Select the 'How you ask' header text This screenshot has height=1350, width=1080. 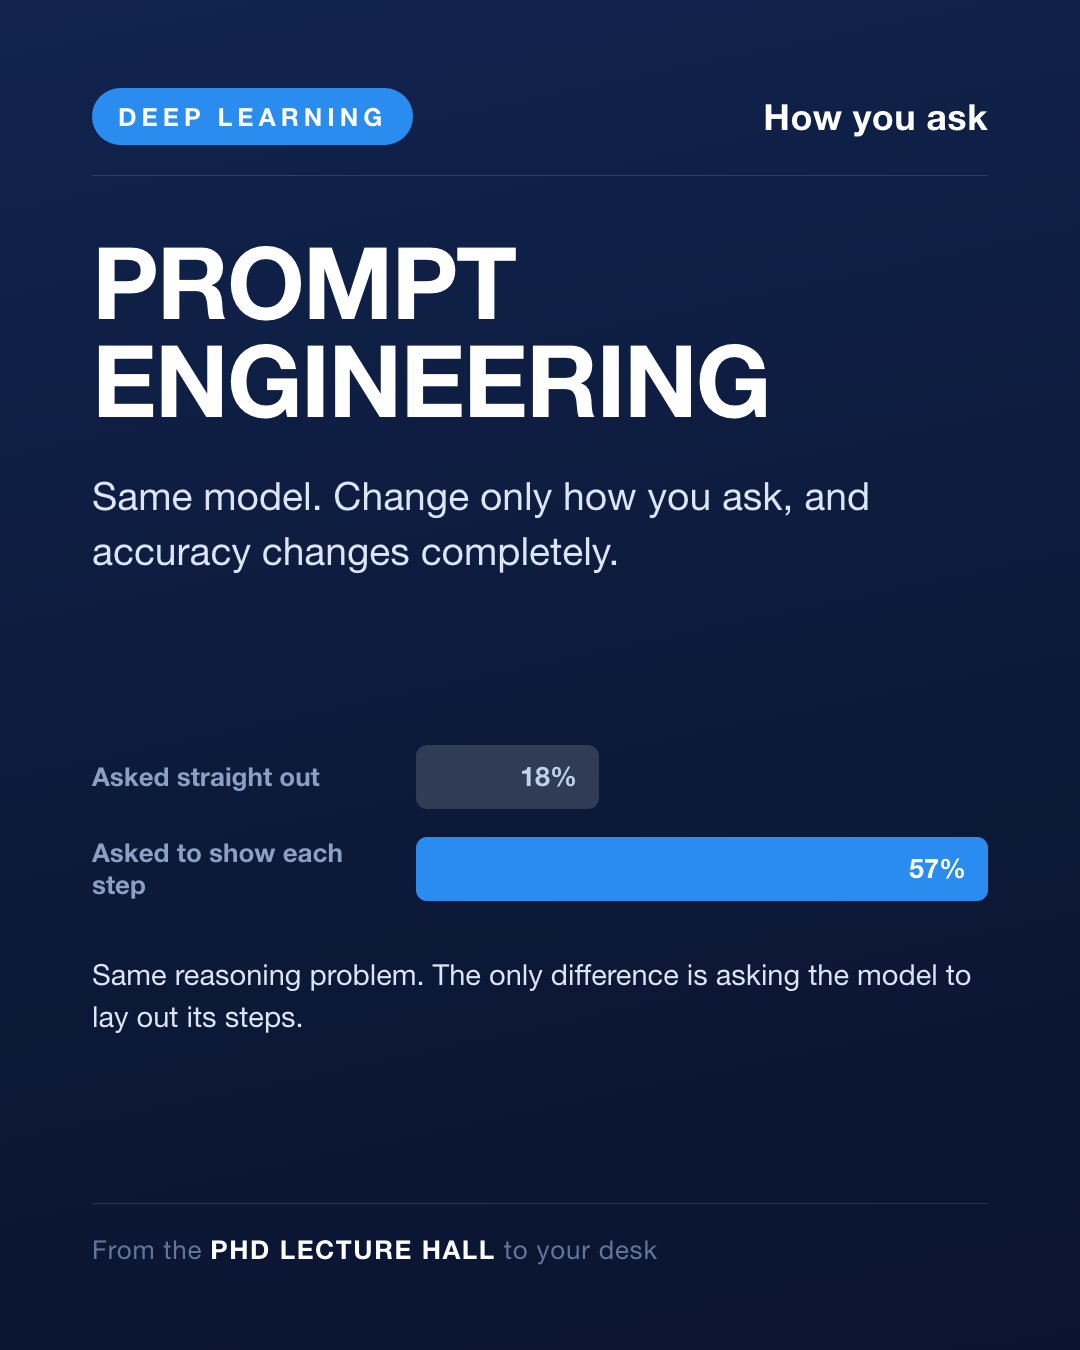point(875,118)
